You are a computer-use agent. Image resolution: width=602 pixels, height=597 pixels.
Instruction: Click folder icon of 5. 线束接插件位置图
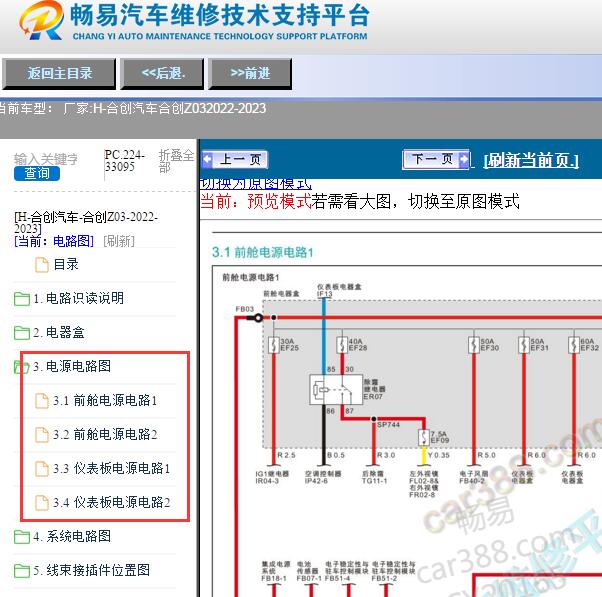(22, 571)
